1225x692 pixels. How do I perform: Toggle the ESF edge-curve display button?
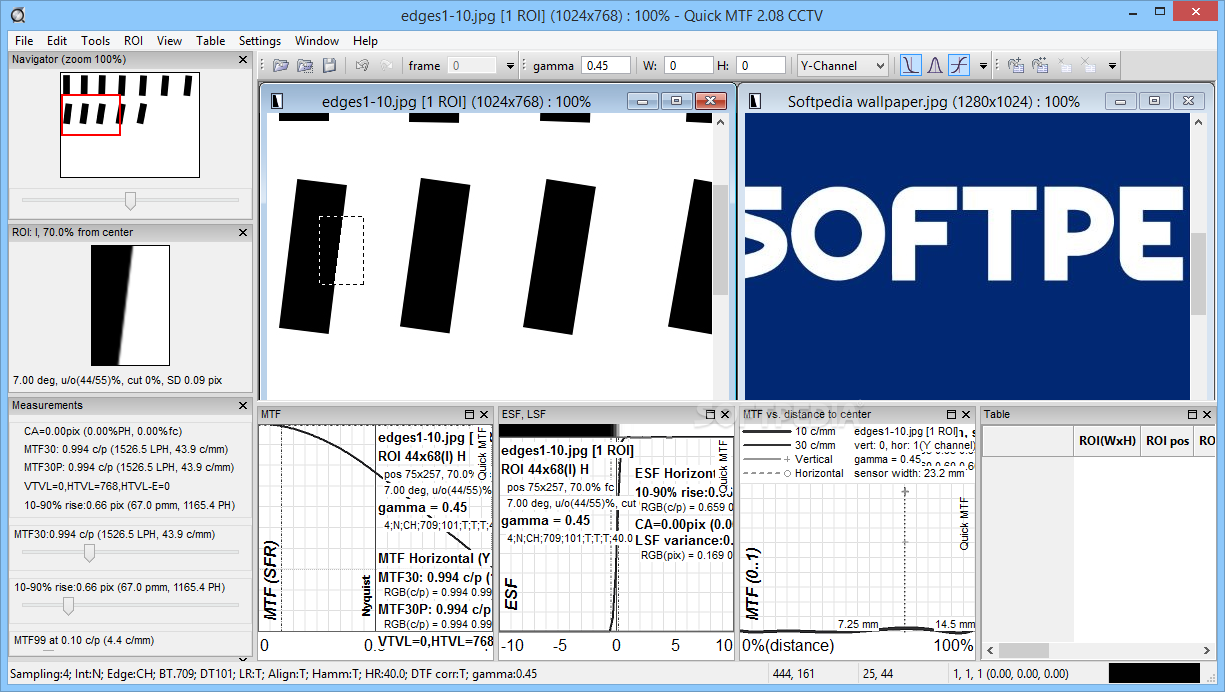959,66
